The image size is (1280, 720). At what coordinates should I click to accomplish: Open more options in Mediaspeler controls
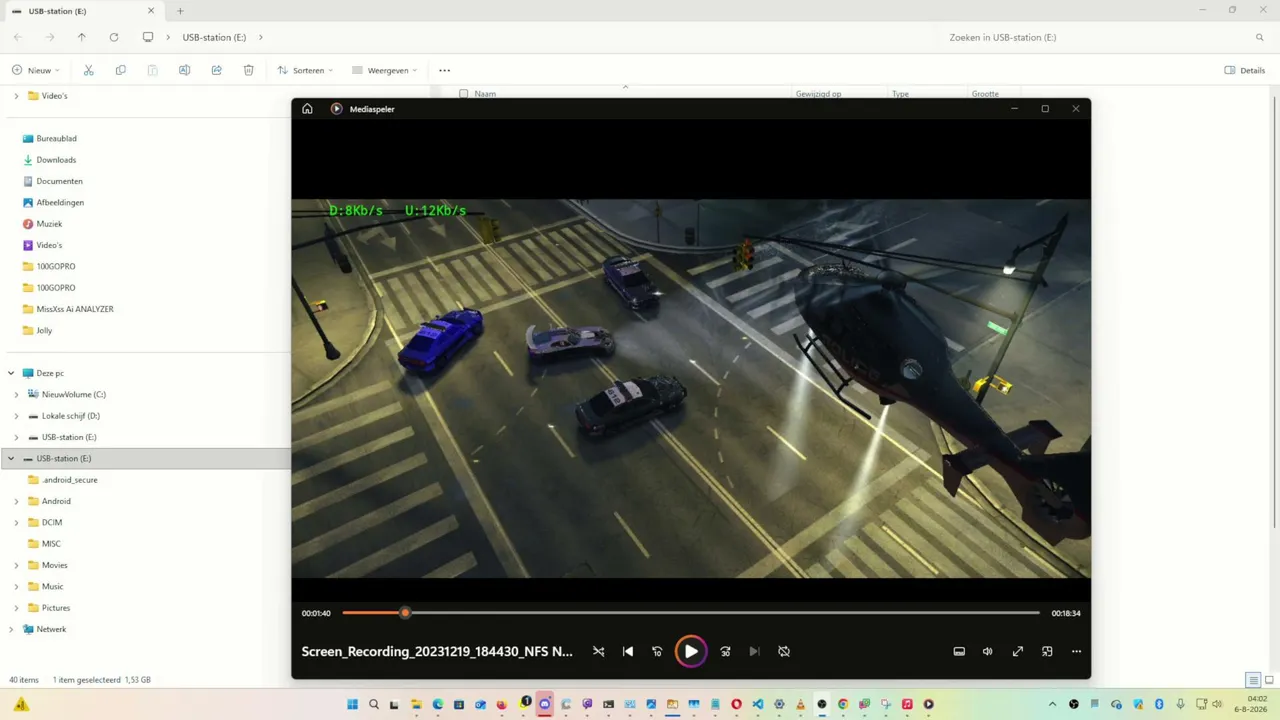[x=1076, y=651]
